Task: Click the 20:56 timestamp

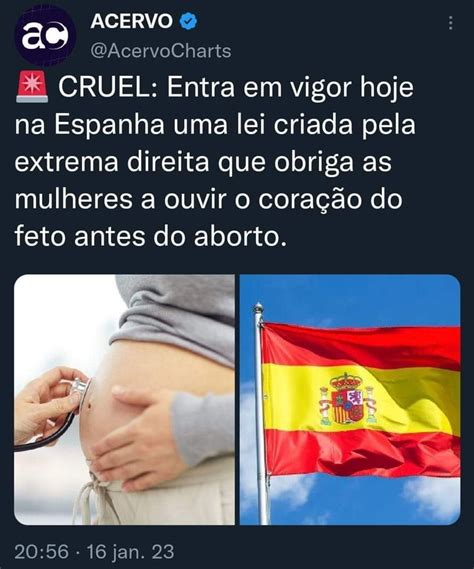Action: (x=41, y=552)
